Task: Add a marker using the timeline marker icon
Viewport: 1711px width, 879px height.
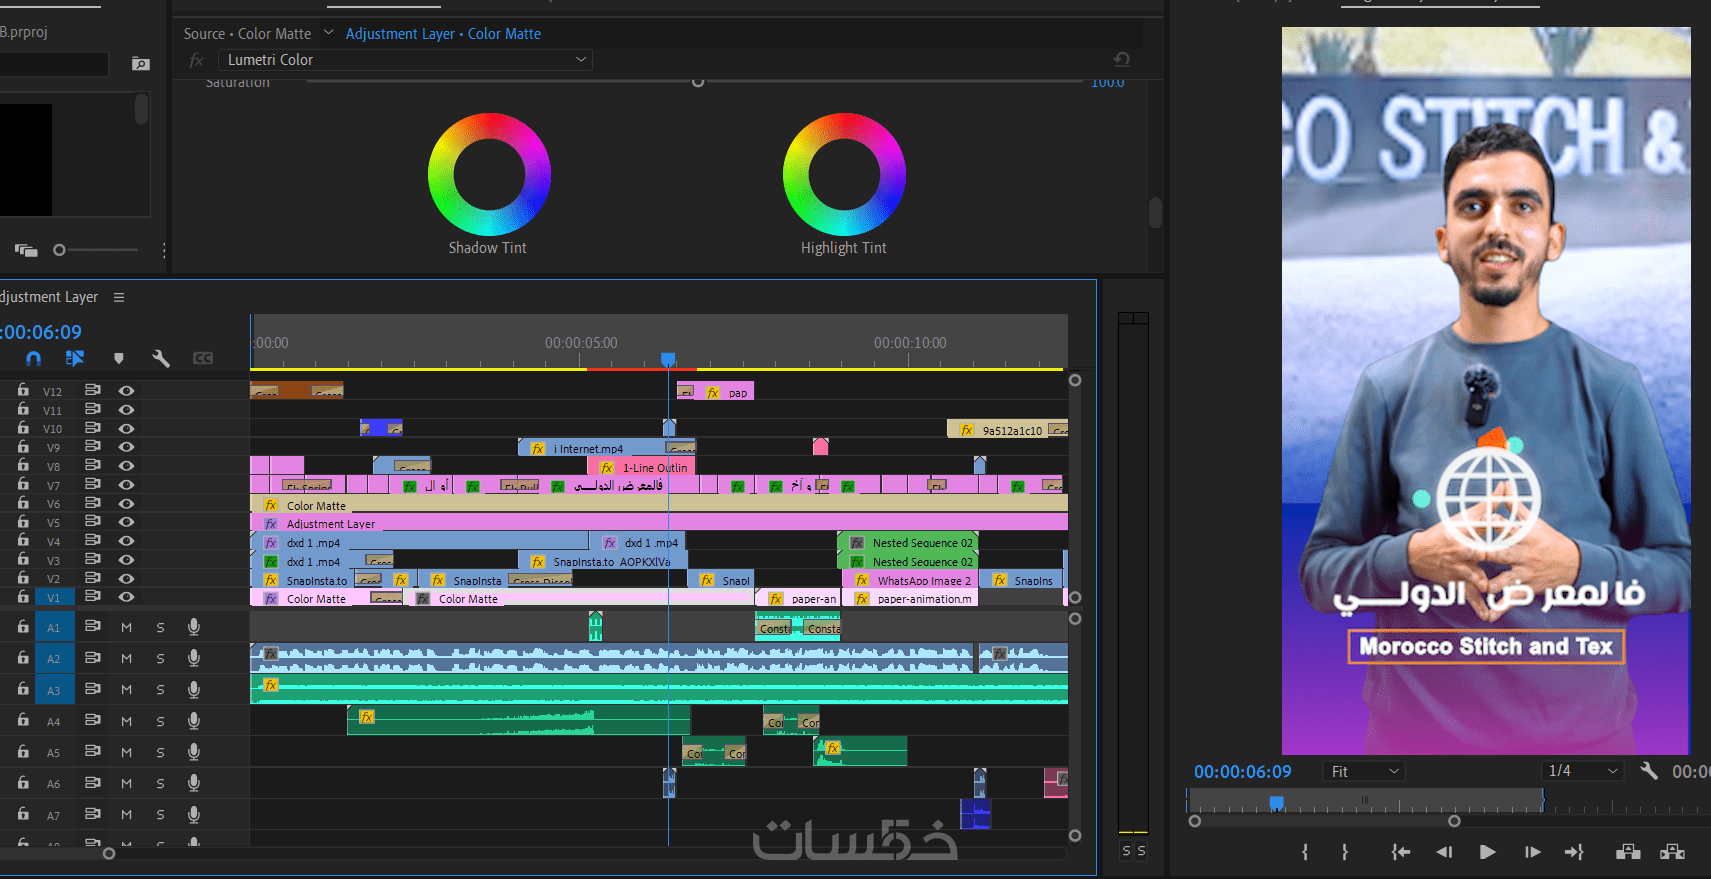Action: pyautogui.click(x=119, y=358)
